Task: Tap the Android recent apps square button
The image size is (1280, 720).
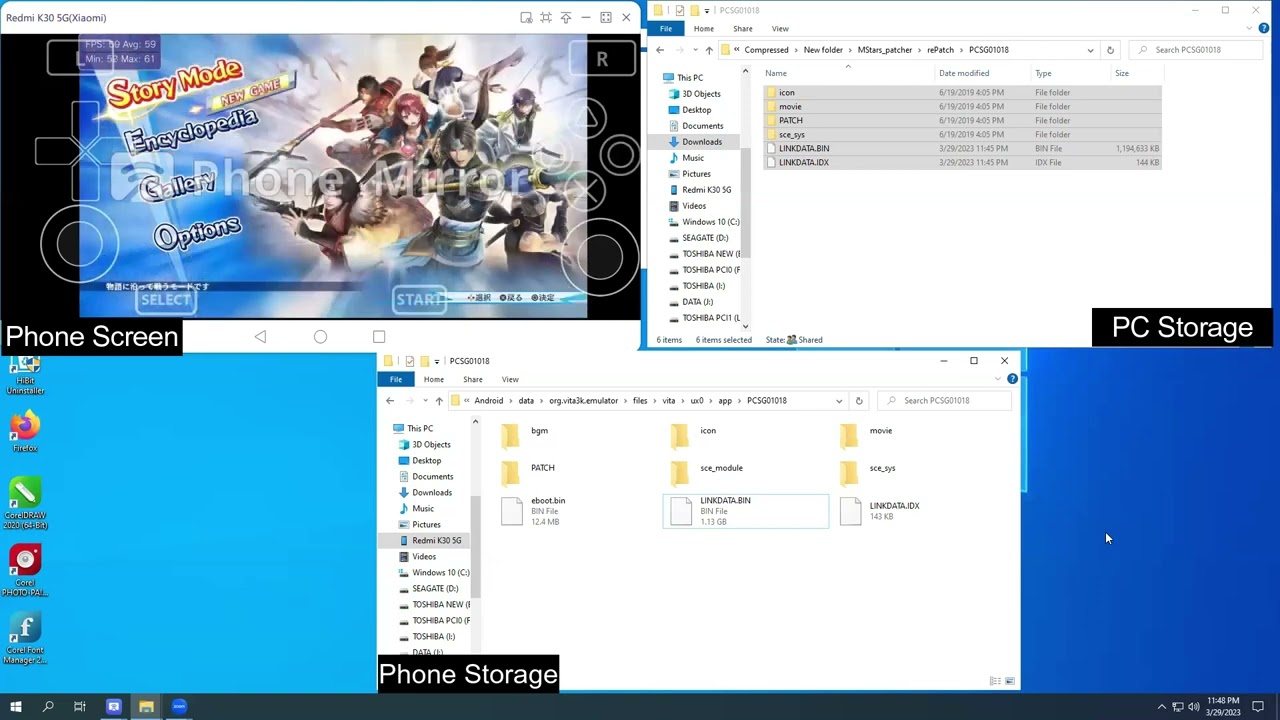Action: [379, 337]
